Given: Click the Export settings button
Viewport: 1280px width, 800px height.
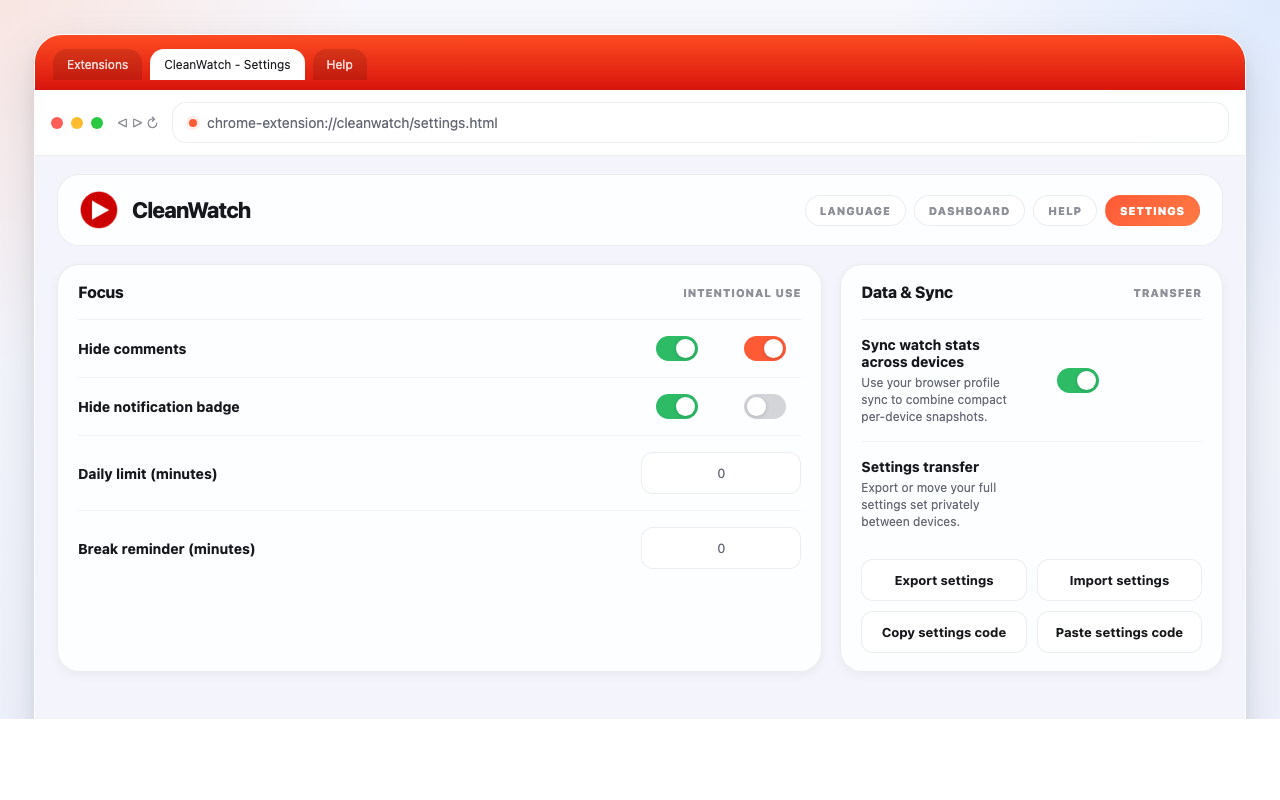Looking at the screenshot, I should click(x=944, y=581).
